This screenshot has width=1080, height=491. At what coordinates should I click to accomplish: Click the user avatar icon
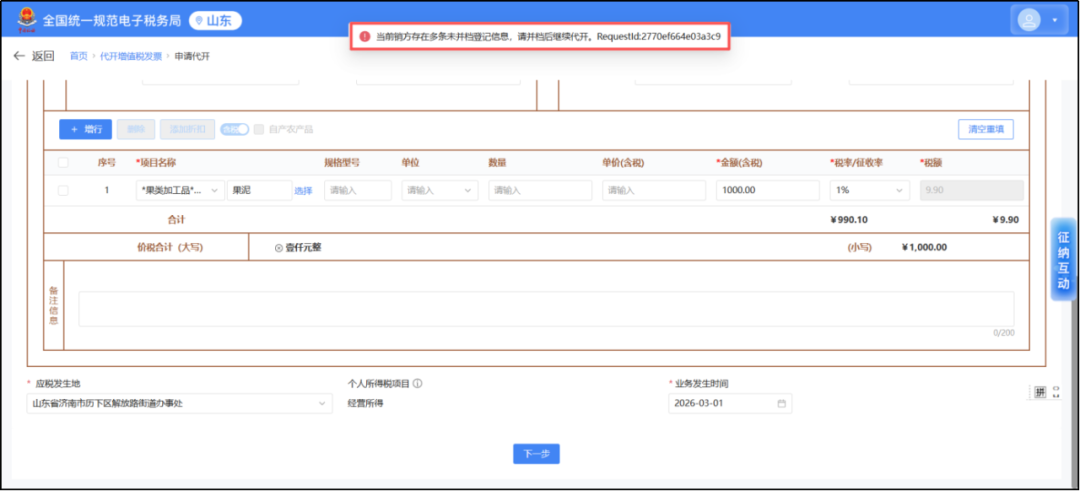click(x=1029, y=20)
